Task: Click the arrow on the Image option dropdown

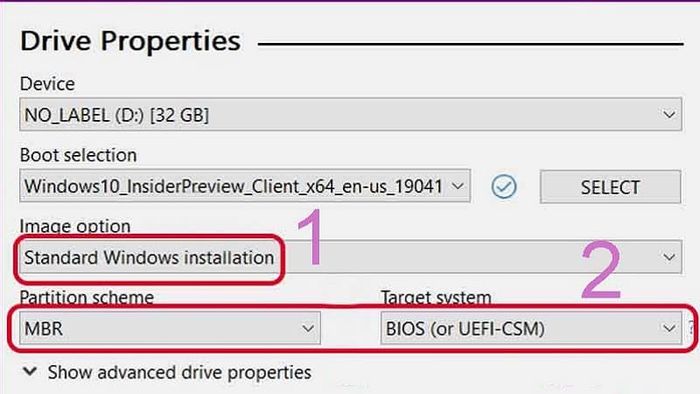Action: pyautogui.click(x=669, y=257)
